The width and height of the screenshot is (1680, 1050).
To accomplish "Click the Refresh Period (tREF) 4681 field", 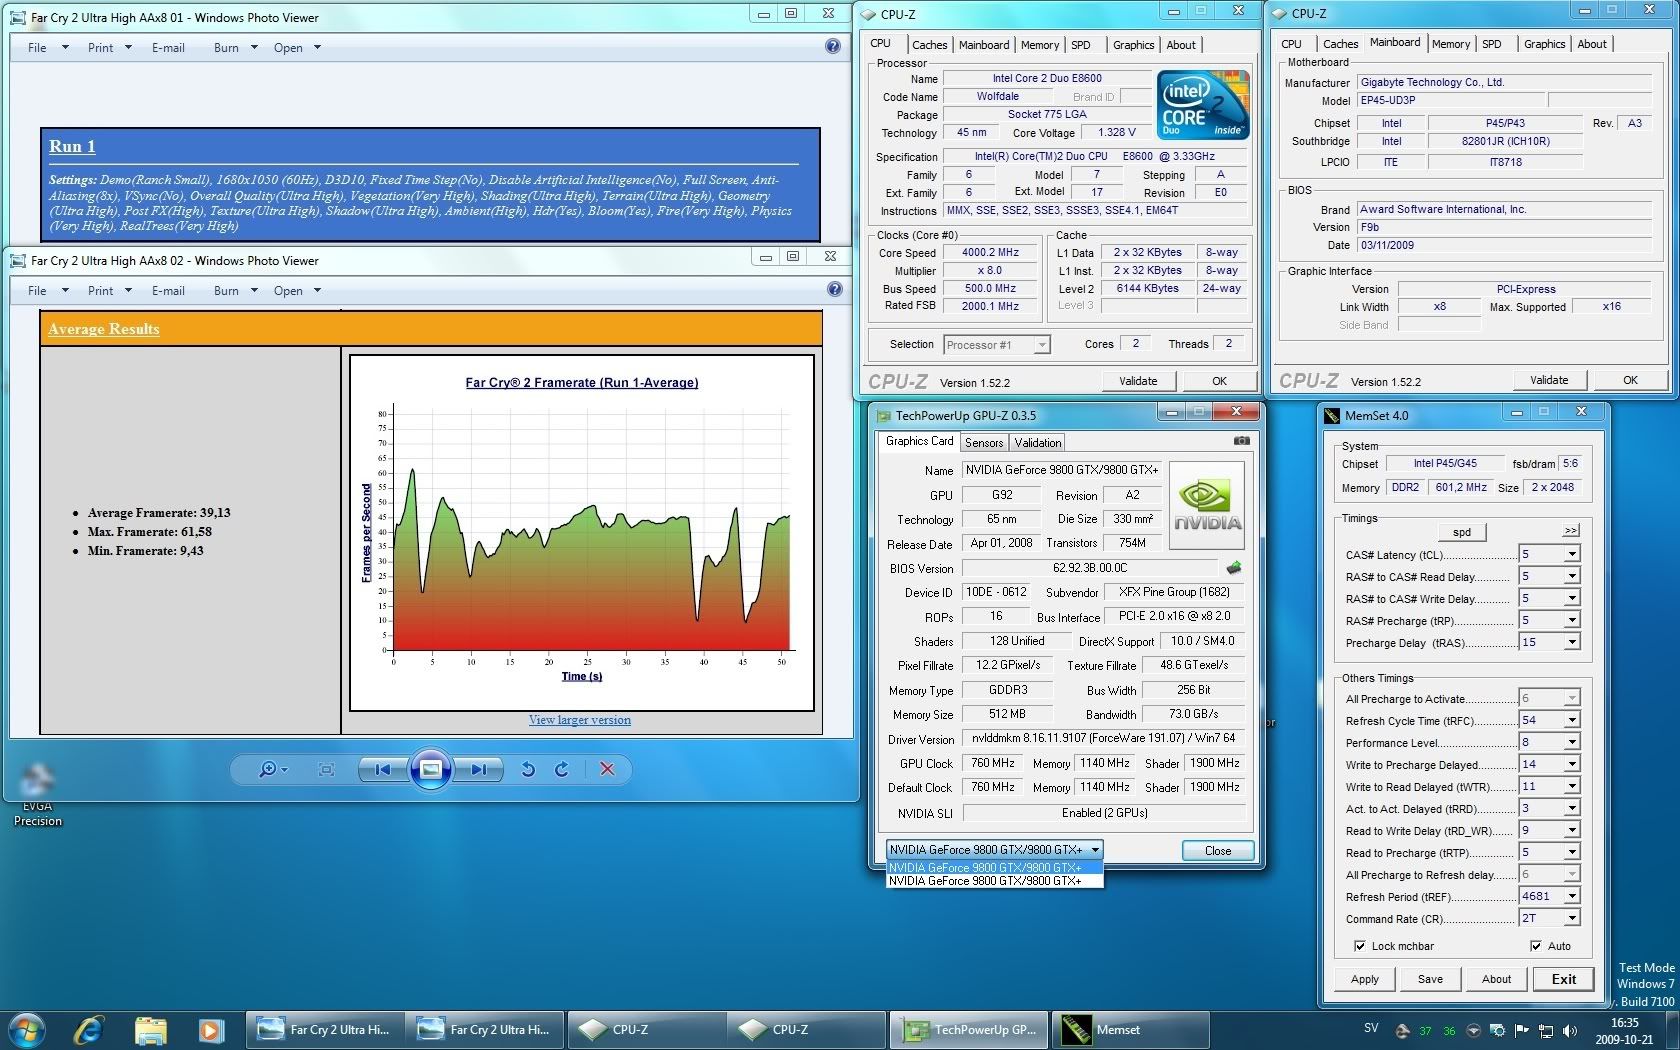I will [x=1541, y=896].
